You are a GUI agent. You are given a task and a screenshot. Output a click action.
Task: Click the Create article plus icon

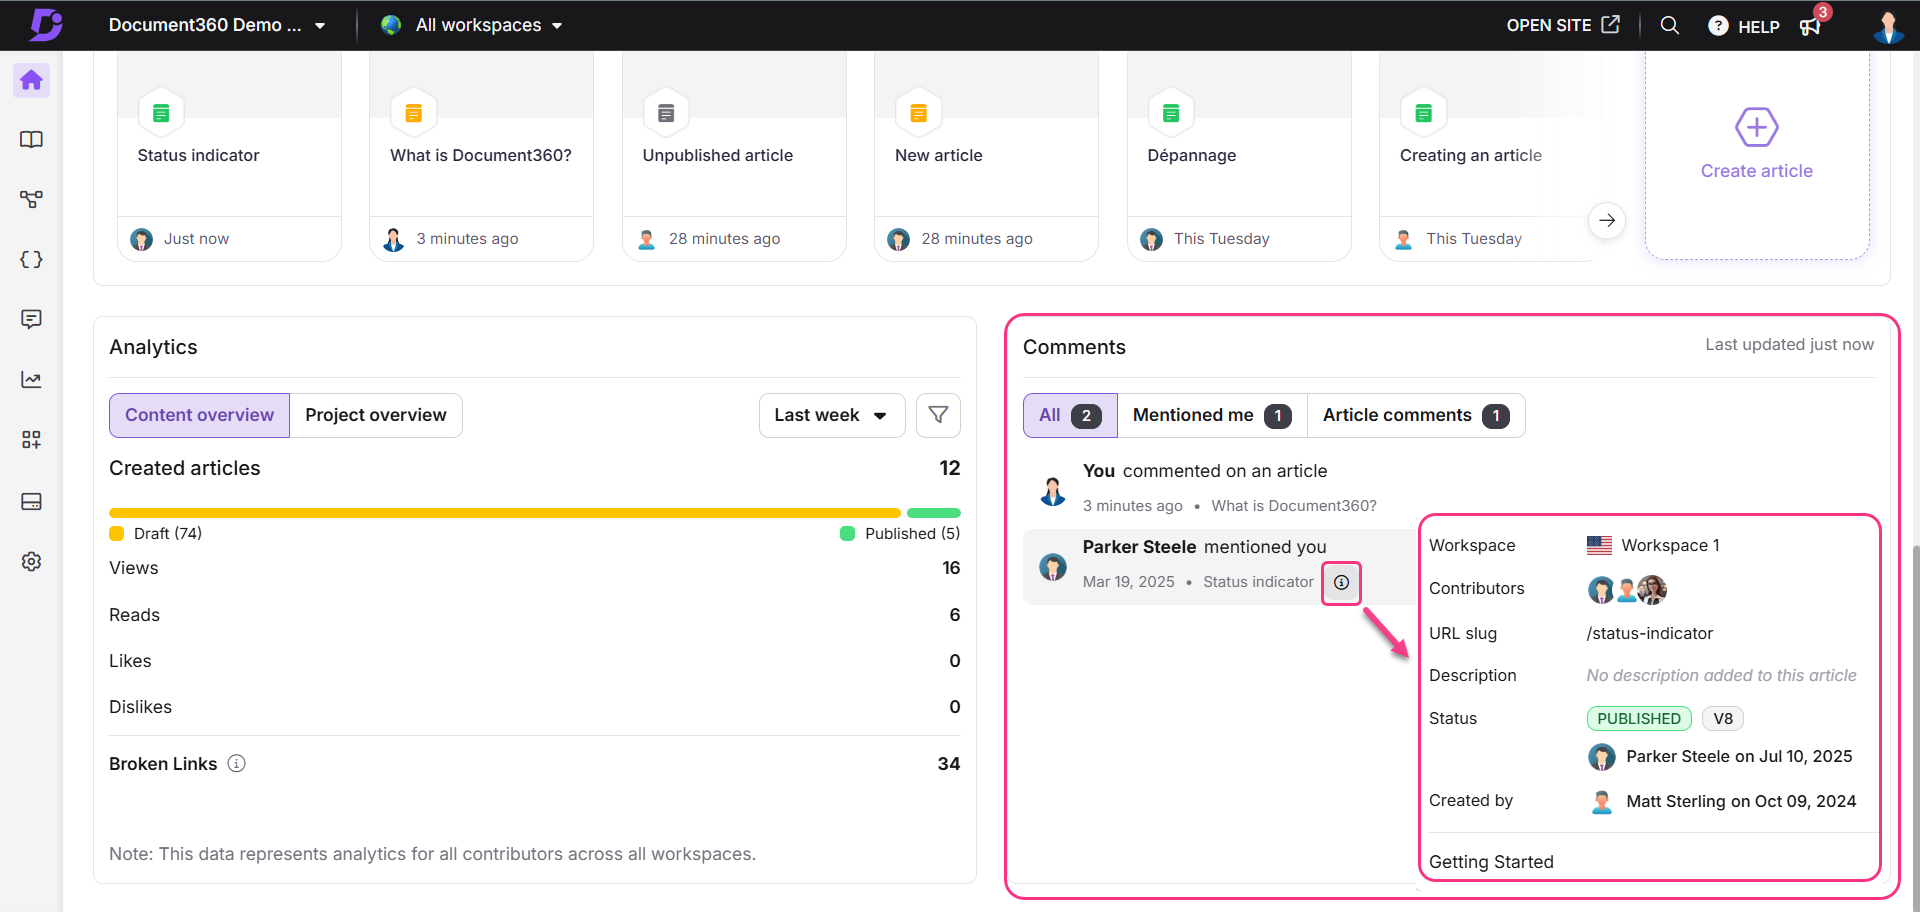[x=1756, y=127]
